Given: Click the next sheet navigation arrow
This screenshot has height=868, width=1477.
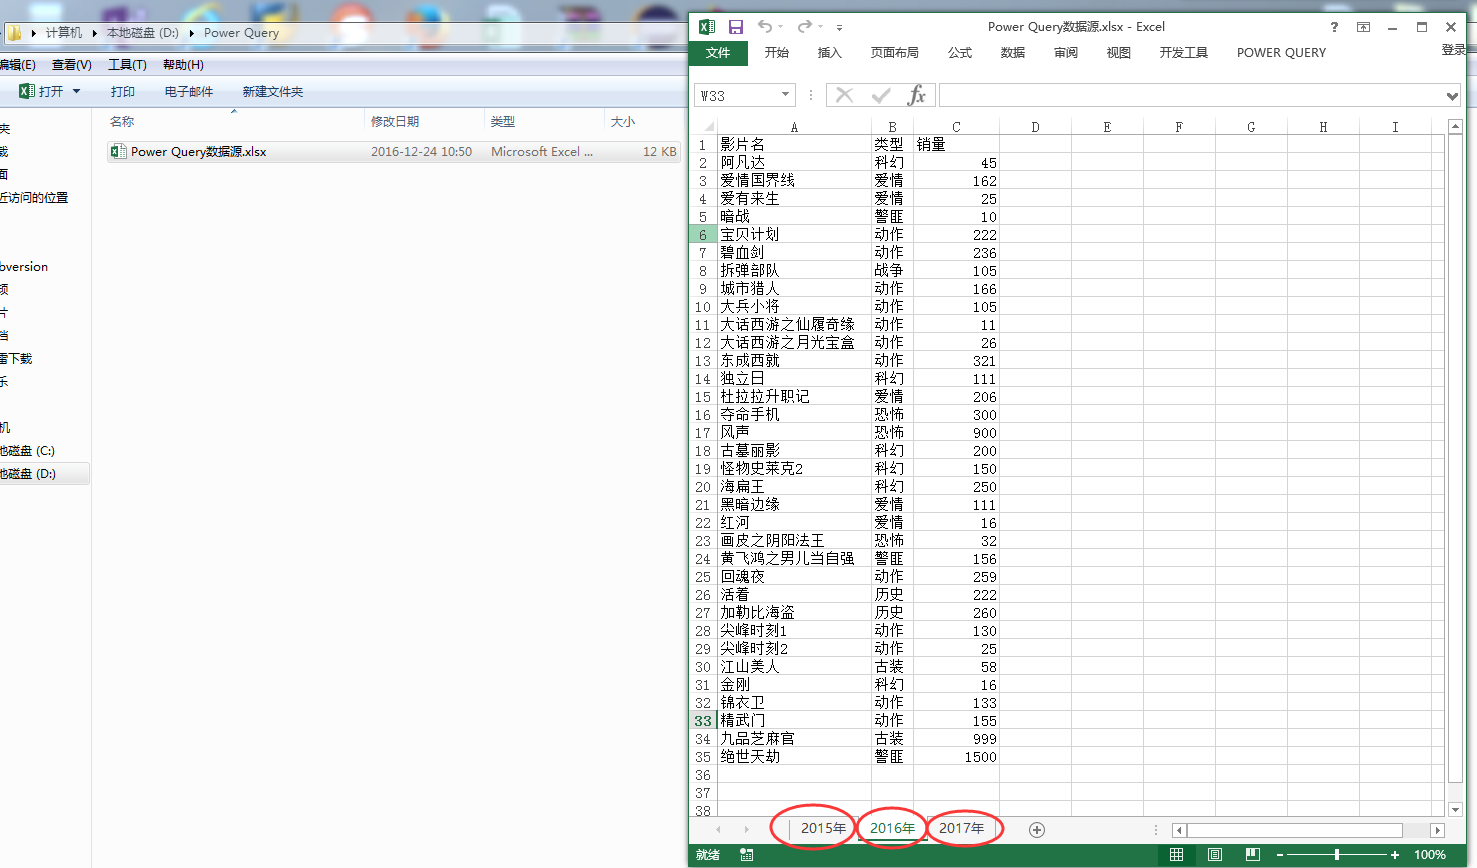Looking at the screenshot, I should click(x=746, y=829).
